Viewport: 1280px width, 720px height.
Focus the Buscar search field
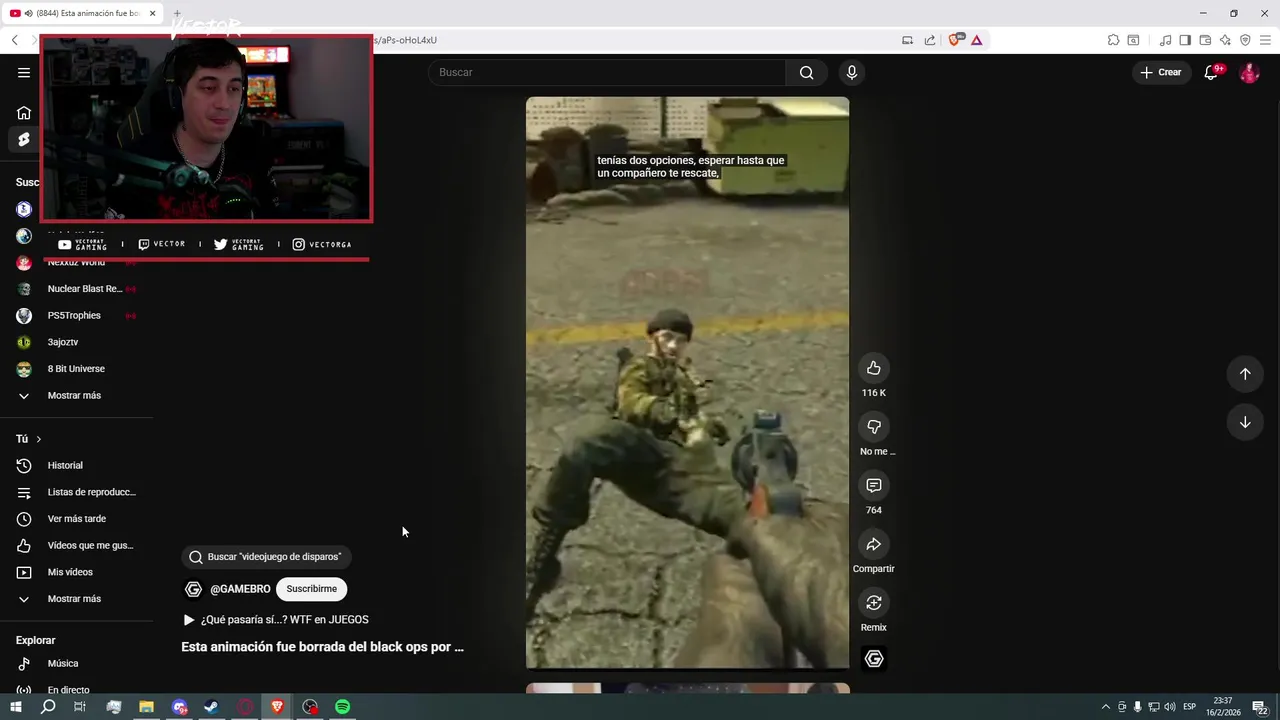607,72
